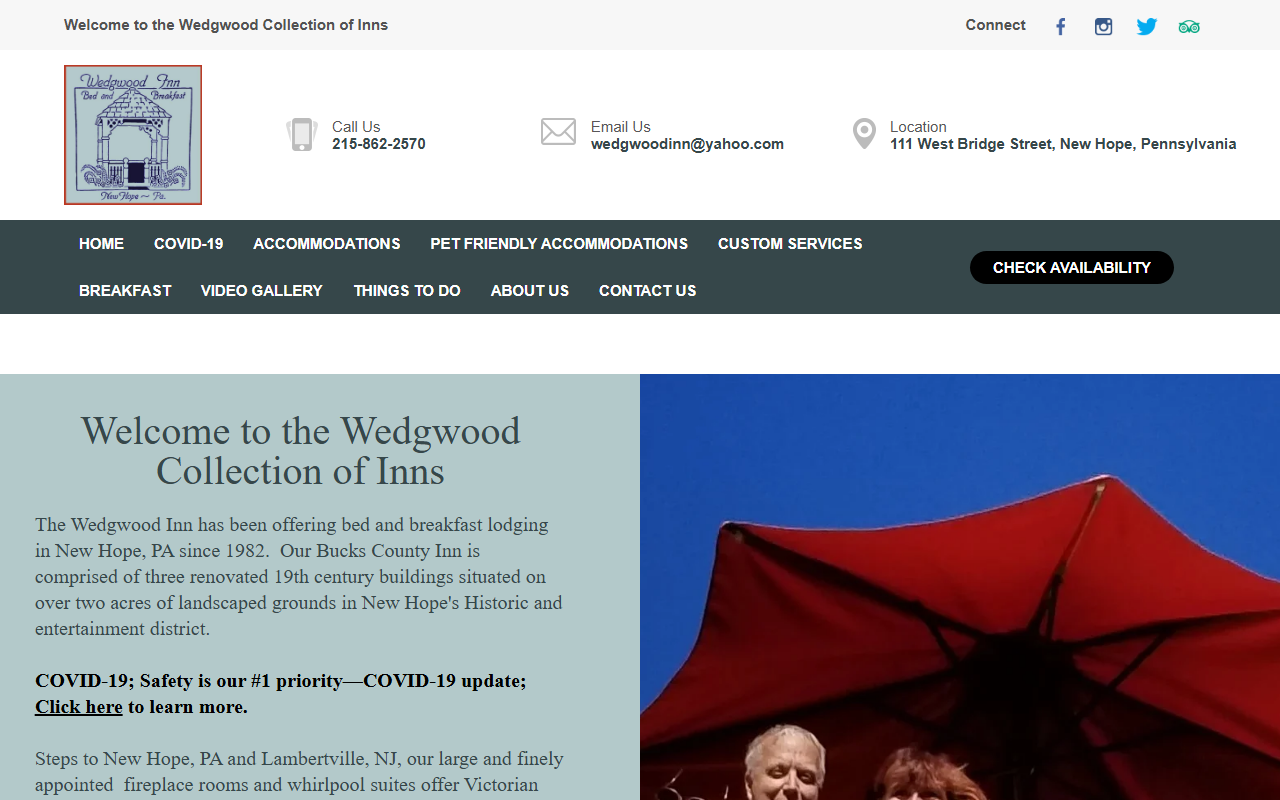Click the paragraph beginning 'Steps to New Hope'
The width and height of the screenshot is (1280, 800).
299,772
